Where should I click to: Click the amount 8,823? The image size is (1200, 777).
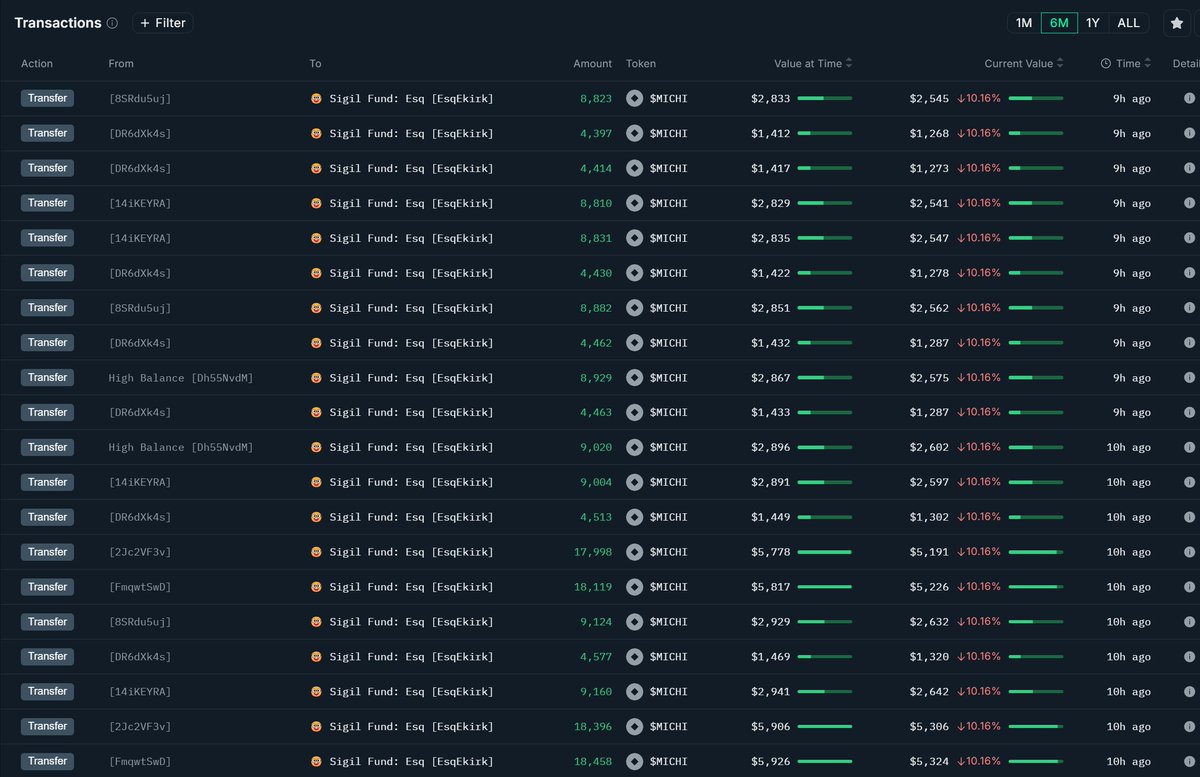click(596, 99)
